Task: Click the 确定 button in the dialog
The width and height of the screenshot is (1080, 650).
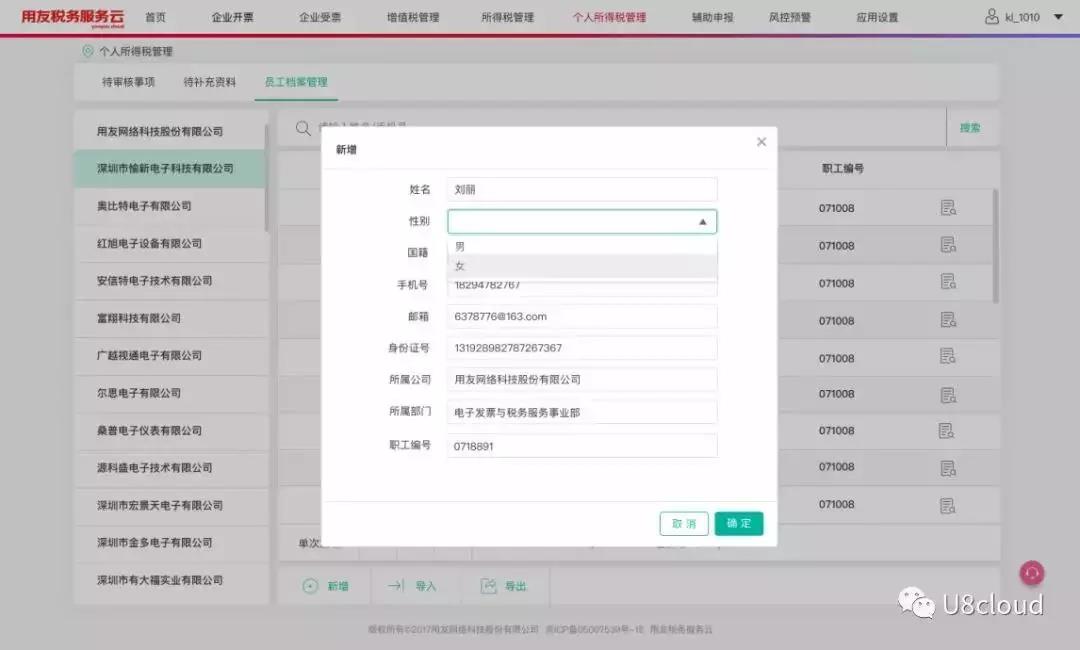Action: [x=738, y=523]
